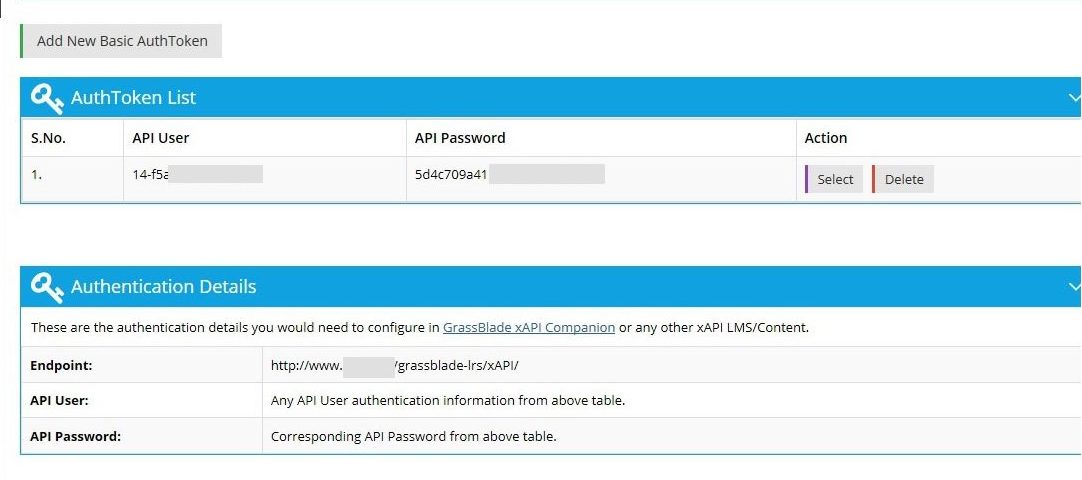The image size is (1082, 480).
Task: Click the Authentication Details header title
Action: pyautogui.click(x=164, y=286)
